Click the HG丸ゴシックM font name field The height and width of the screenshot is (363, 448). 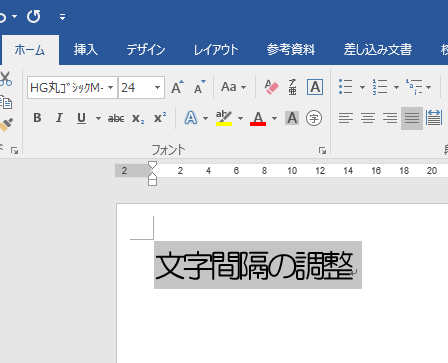coord(67,88)
